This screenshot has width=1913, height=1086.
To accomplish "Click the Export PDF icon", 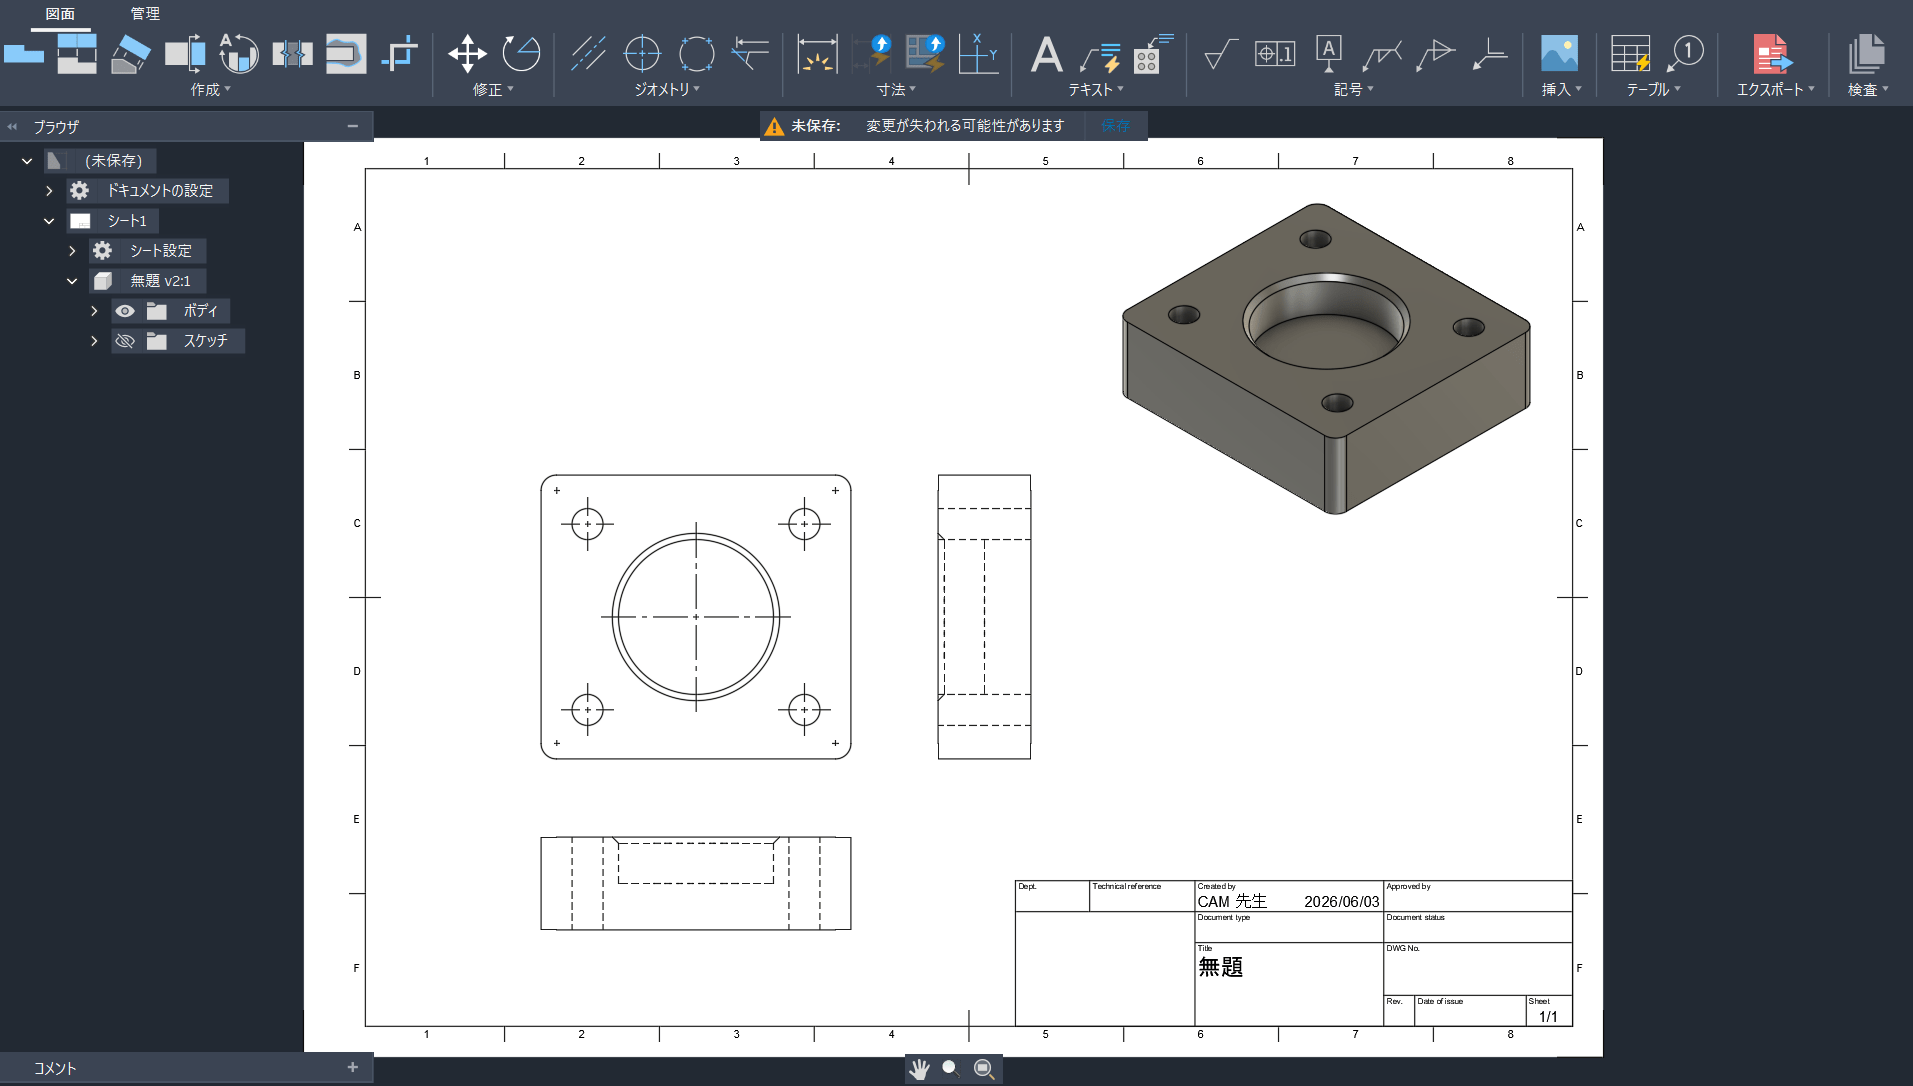I will (1772, 53).
